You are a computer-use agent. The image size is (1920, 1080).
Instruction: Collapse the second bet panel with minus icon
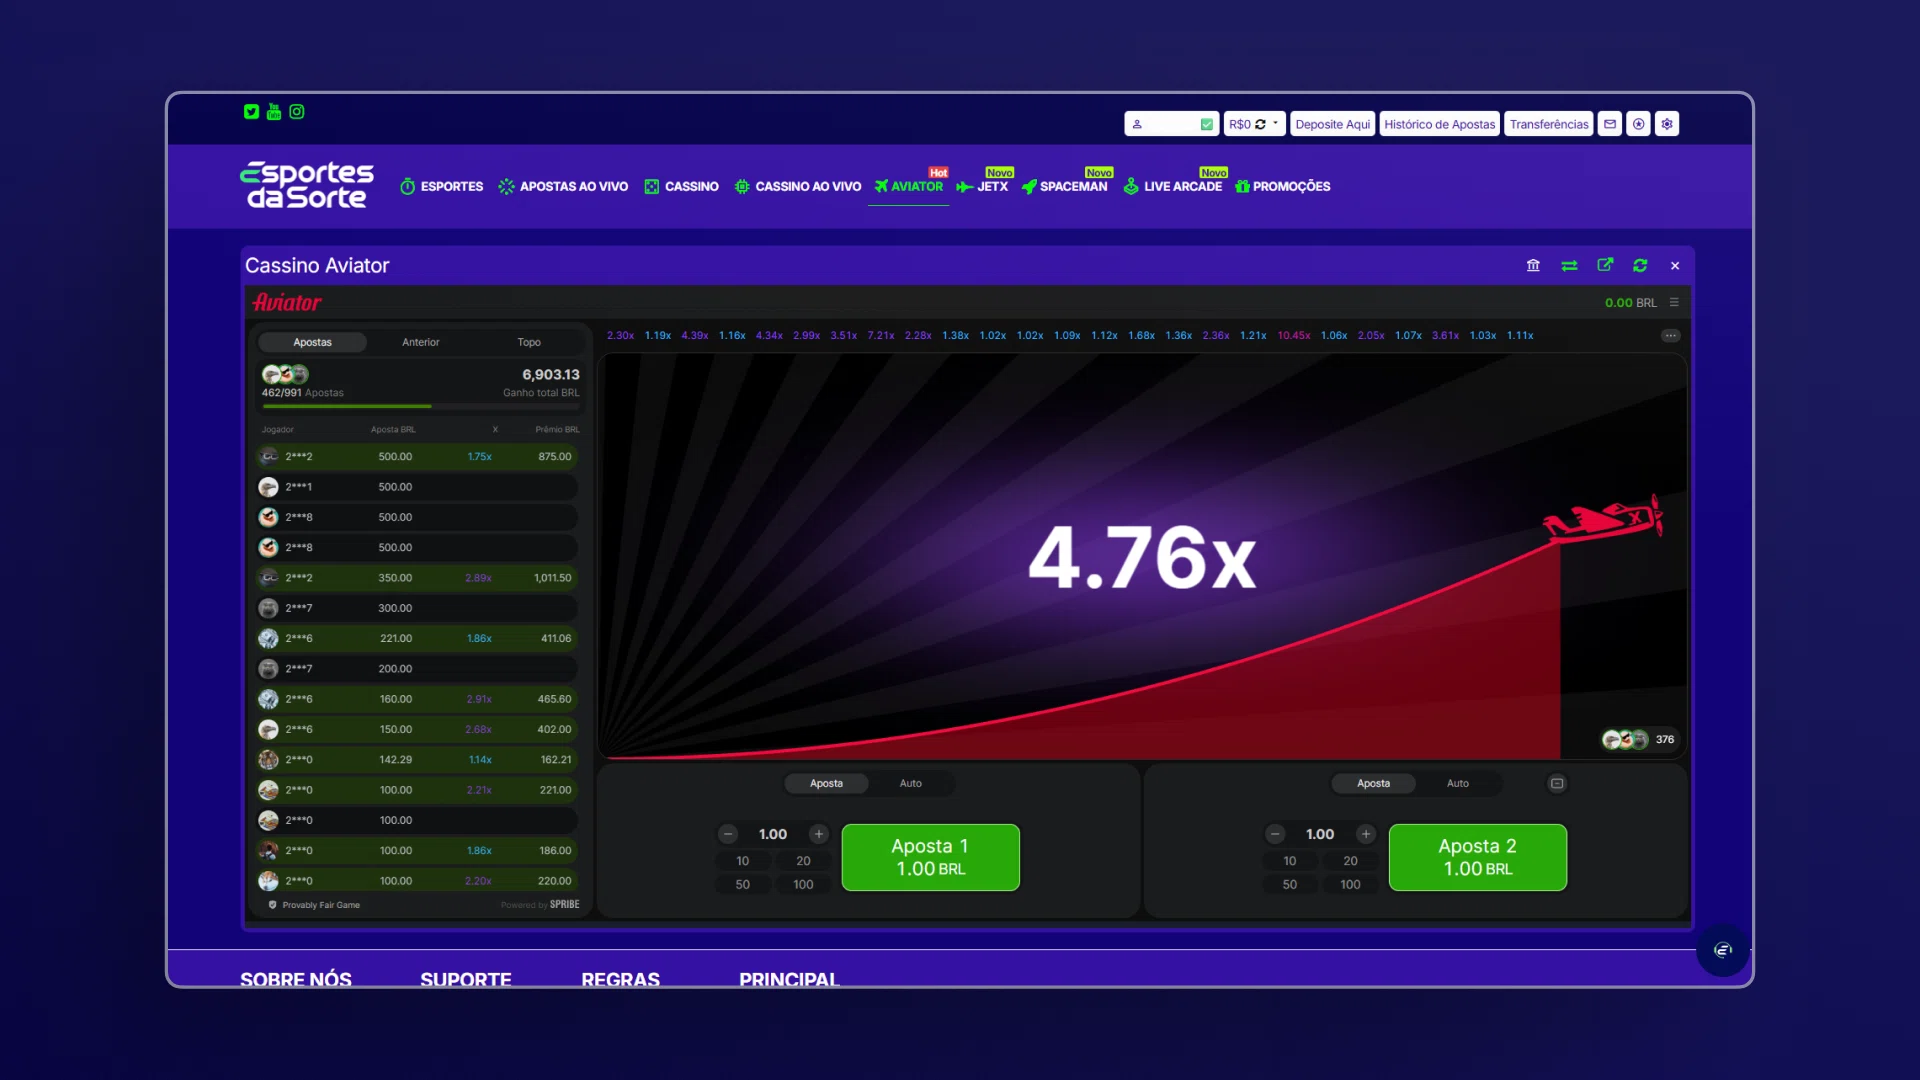click(1557, 784)
